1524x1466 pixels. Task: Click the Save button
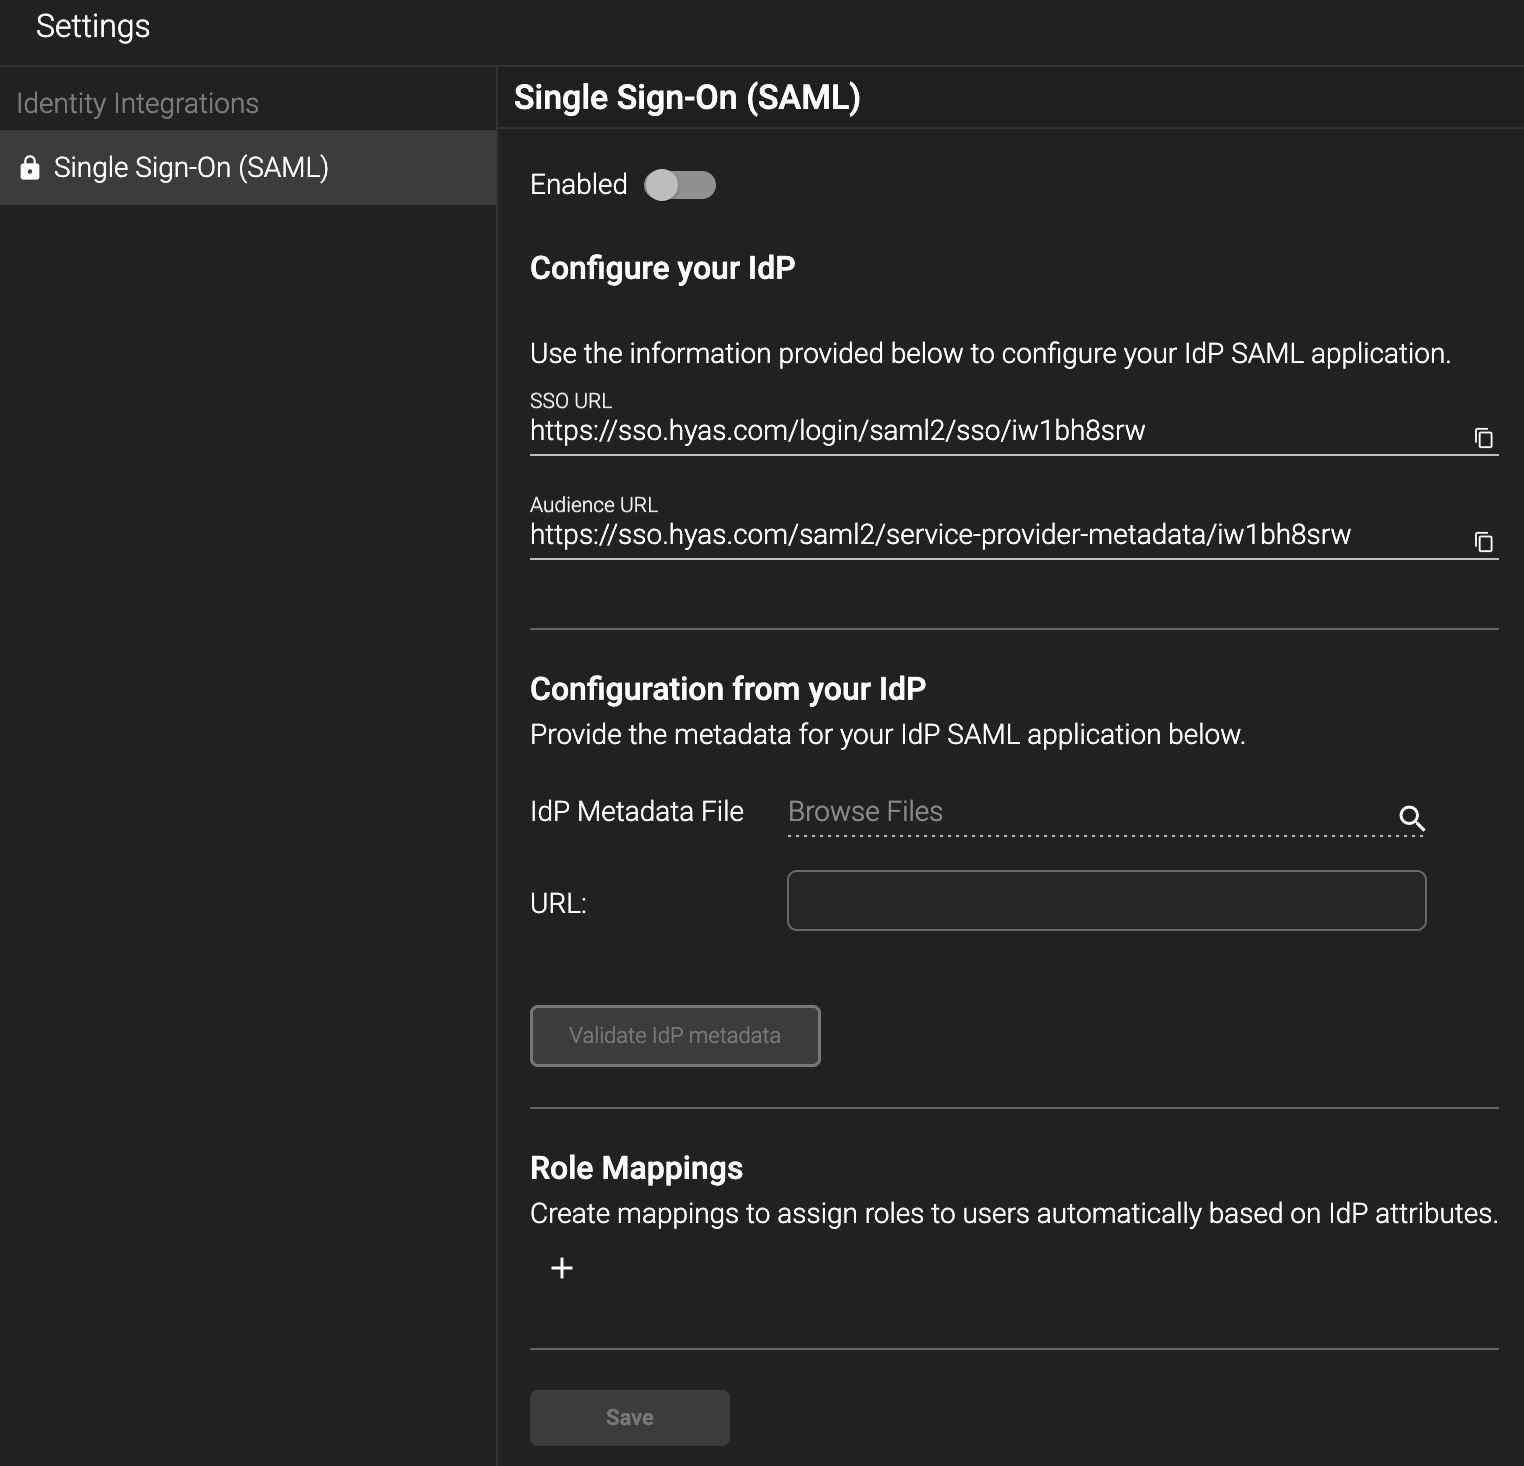pyautogui.click(x=629, y=1417)
